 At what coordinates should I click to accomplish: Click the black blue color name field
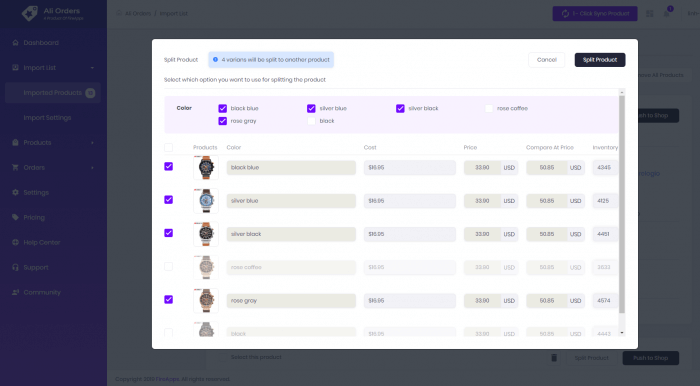coord(291,167)
